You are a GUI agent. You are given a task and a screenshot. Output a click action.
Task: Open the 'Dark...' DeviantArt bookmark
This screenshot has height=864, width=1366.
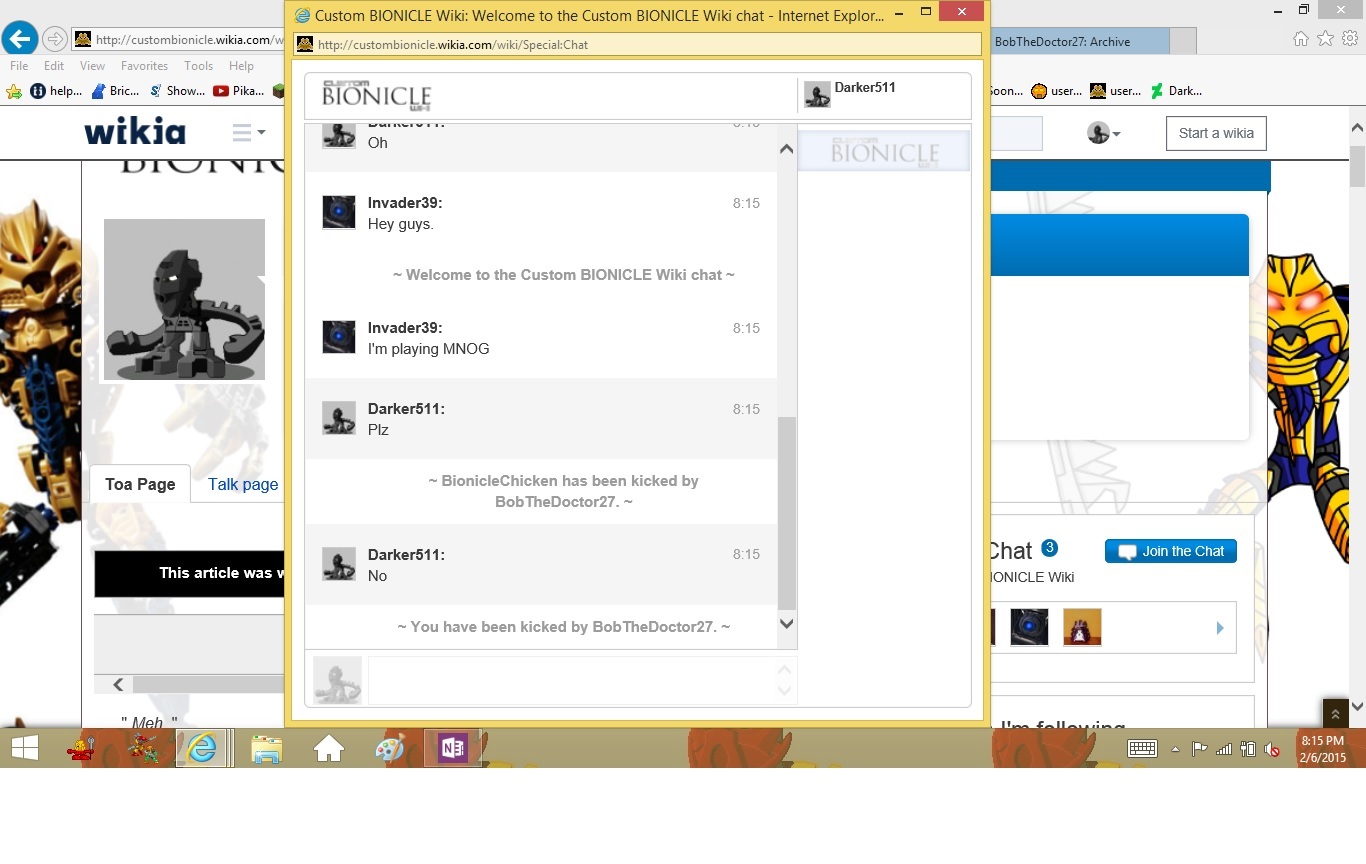1176,91
